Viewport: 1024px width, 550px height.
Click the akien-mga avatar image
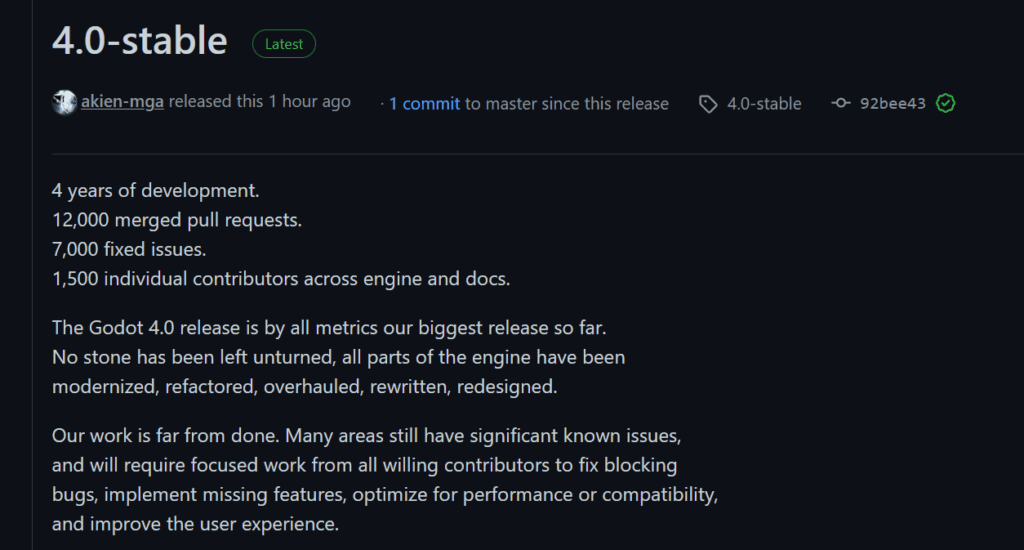(x=64, y=102)
